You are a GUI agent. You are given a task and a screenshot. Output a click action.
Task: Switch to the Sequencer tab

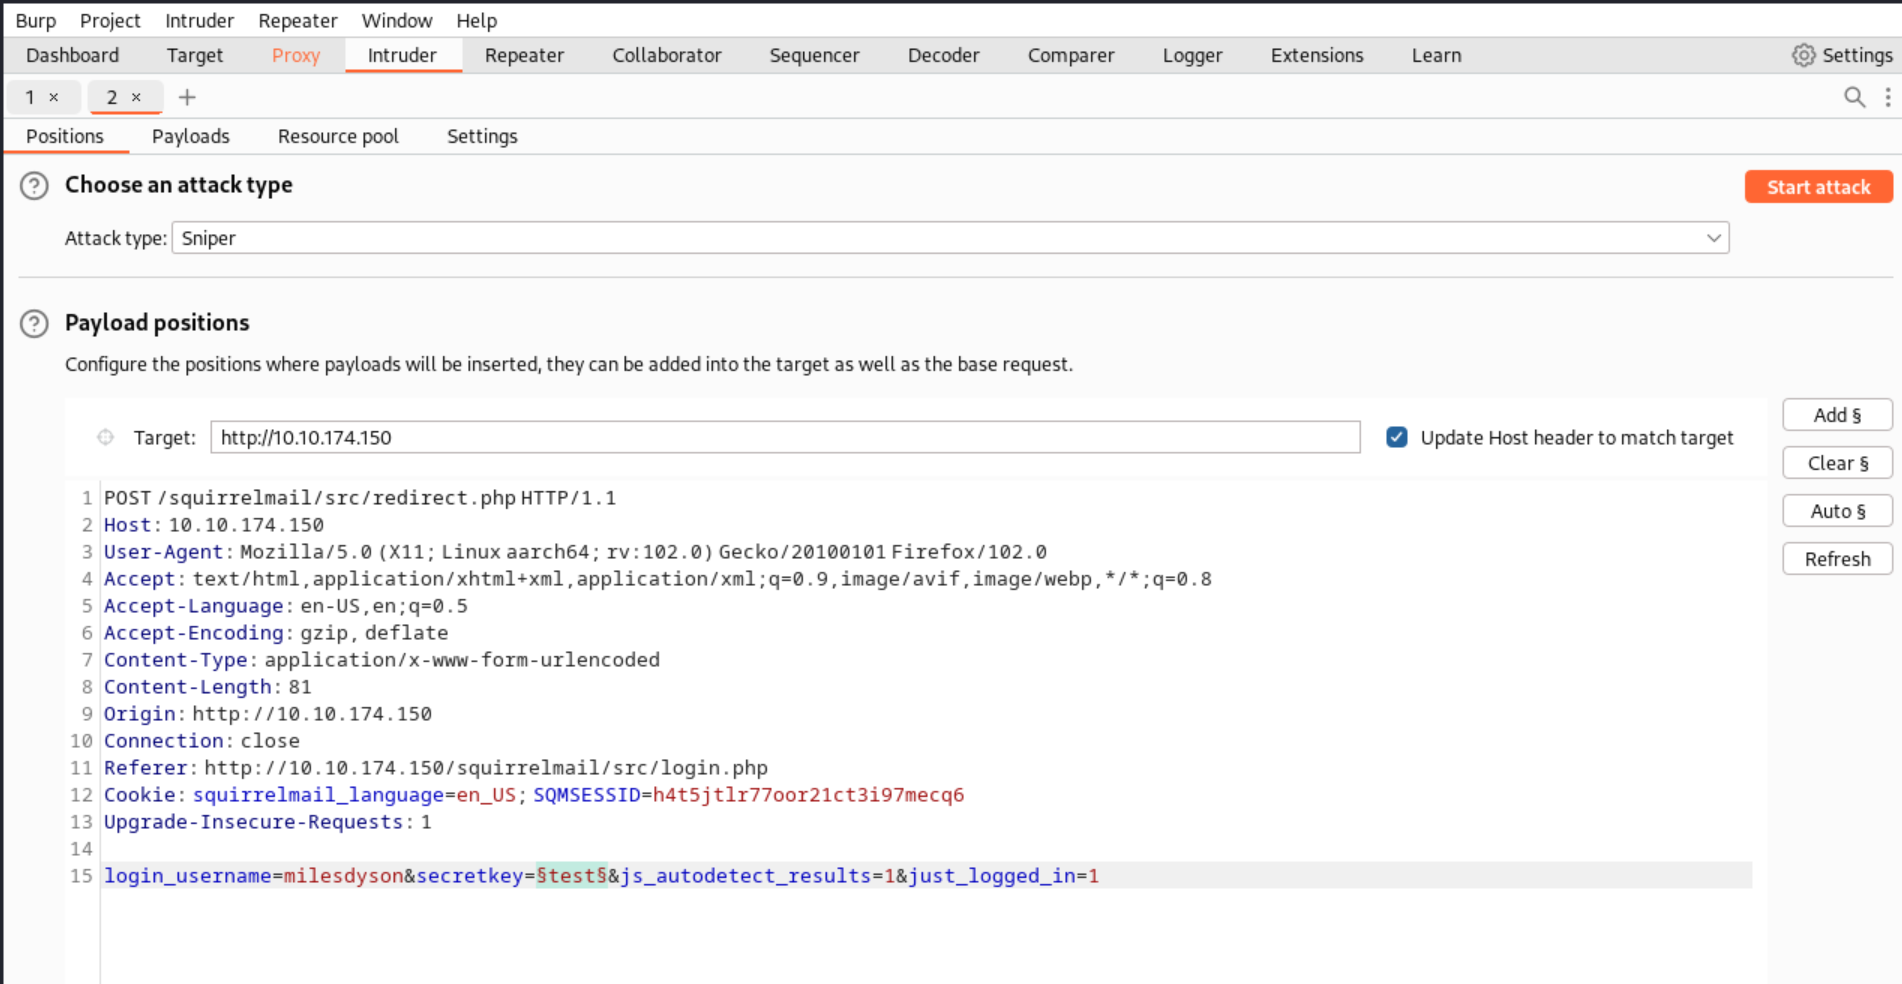coord(814,55)
